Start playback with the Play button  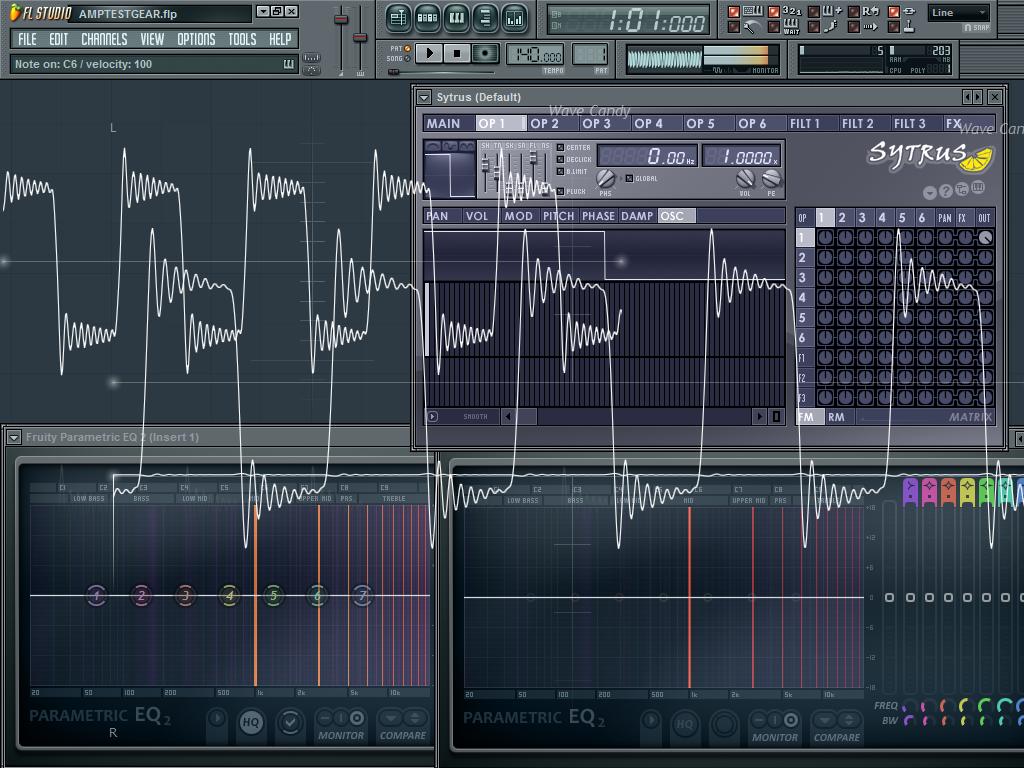[429, 53]
